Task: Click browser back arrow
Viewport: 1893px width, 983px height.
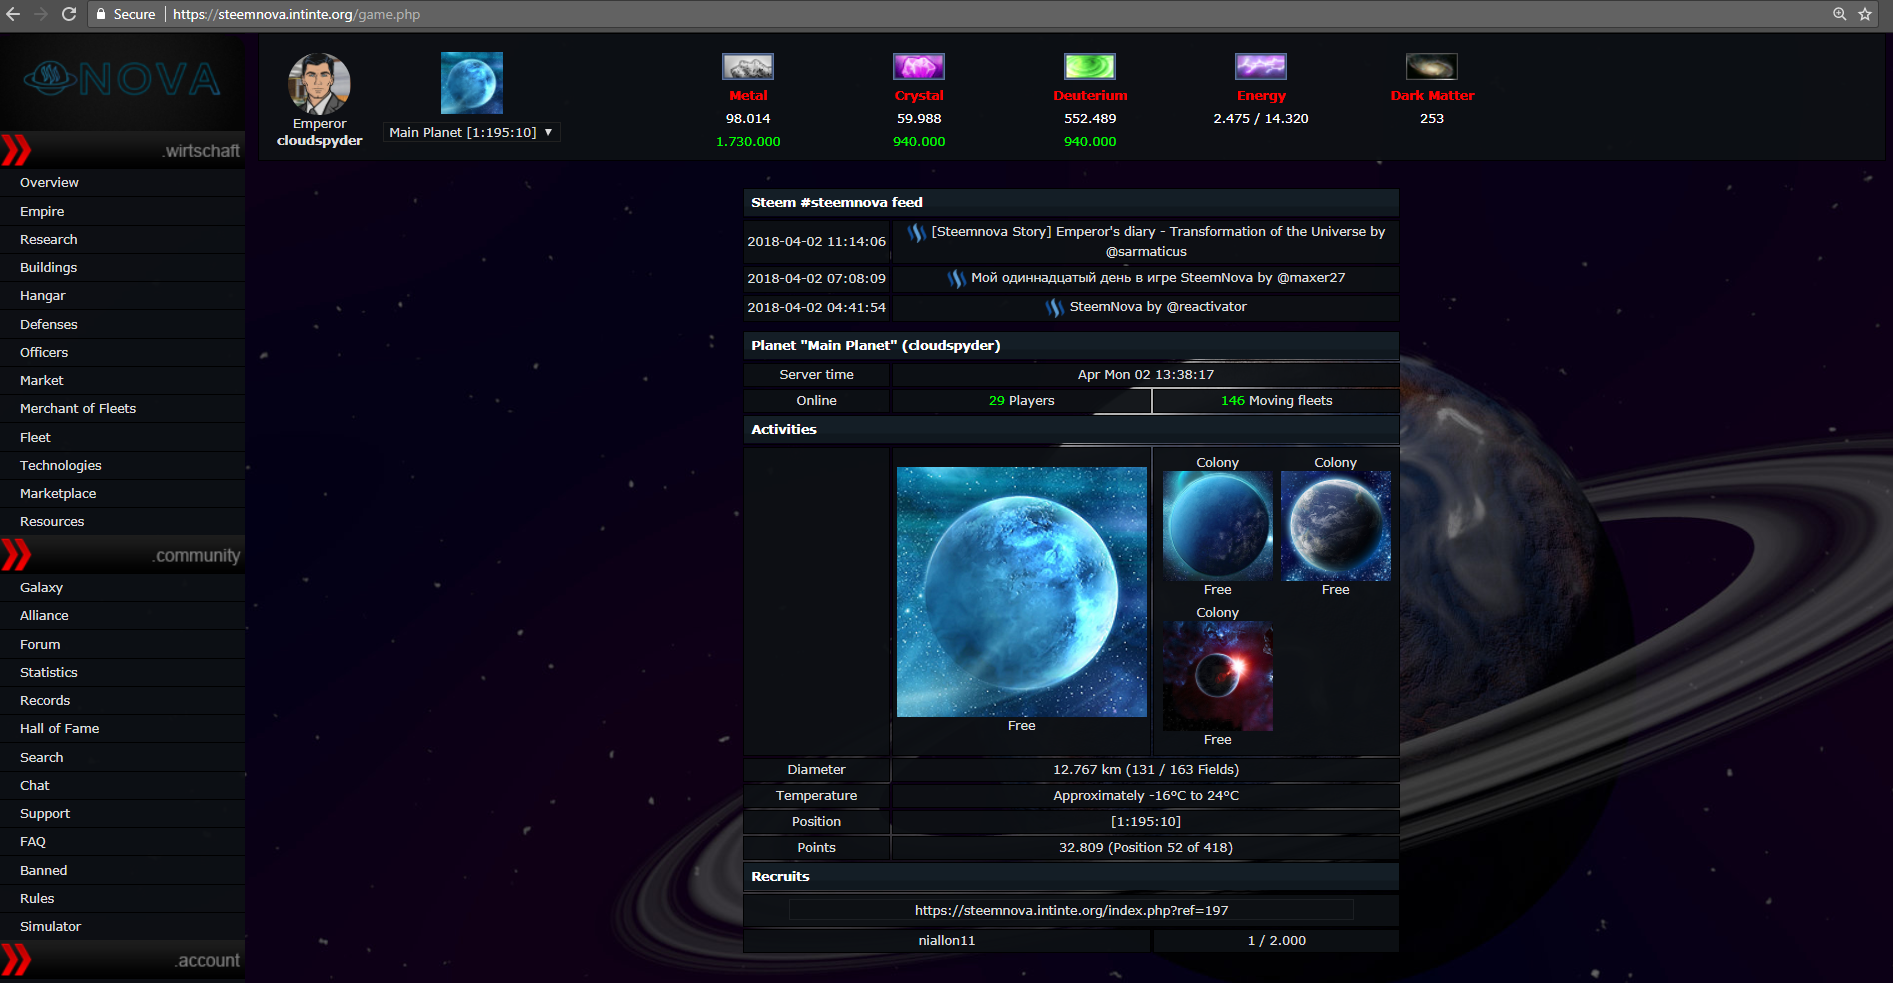Action: pyautogui.click(x=13, y=14)
